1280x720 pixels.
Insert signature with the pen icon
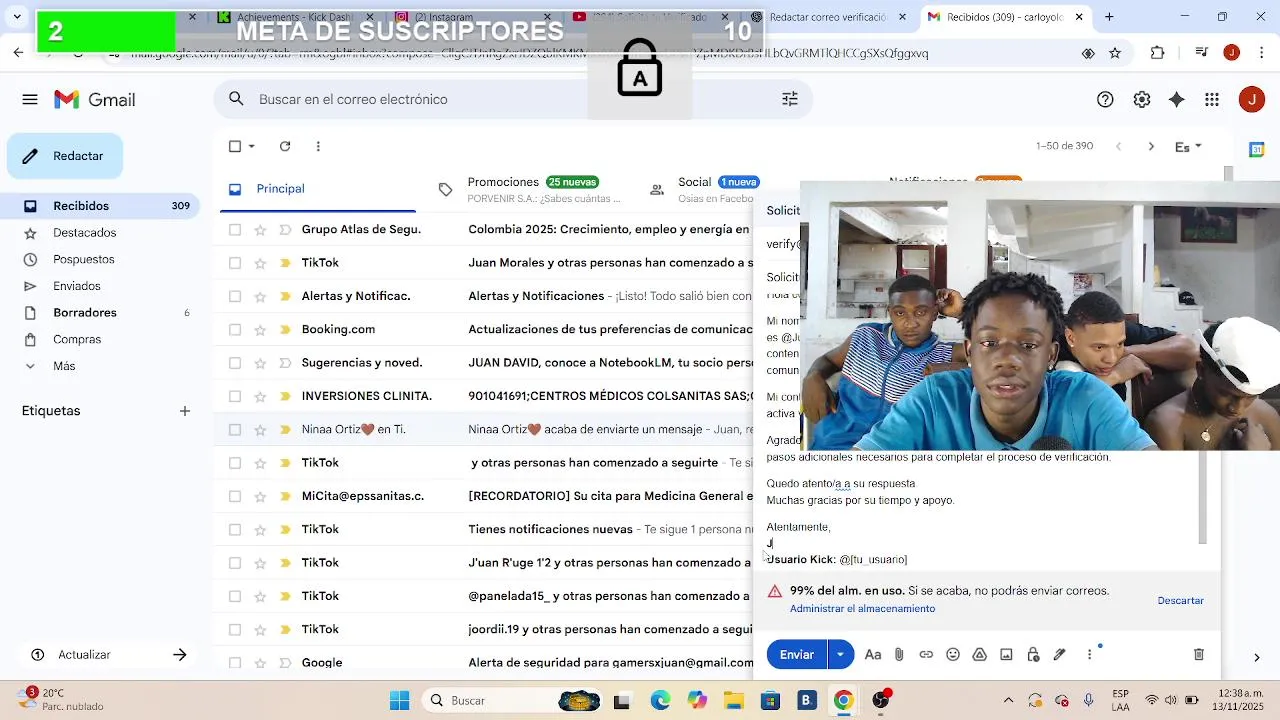1060,654
